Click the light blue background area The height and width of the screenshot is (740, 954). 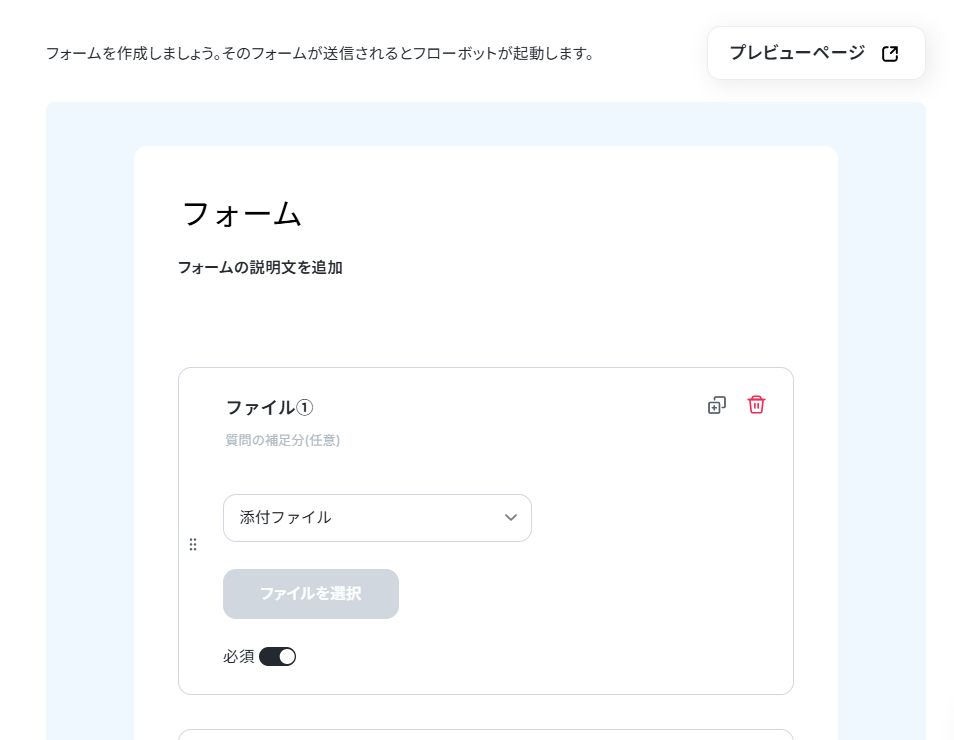click(90, 426)
